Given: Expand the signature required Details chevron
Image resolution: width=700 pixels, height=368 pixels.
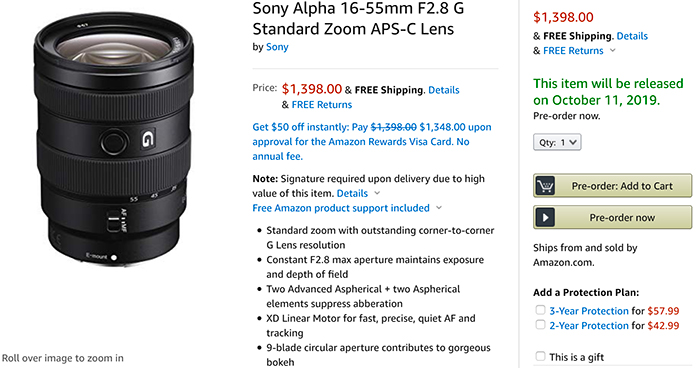Looking at the screenshot, I should pos(377,193).
